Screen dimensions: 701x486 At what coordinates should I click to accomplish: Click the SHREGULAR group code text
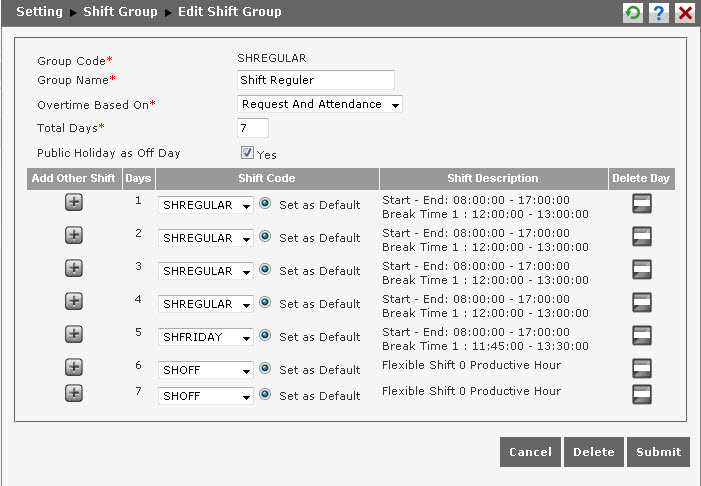pyautogui.click(x=272, y=58)
